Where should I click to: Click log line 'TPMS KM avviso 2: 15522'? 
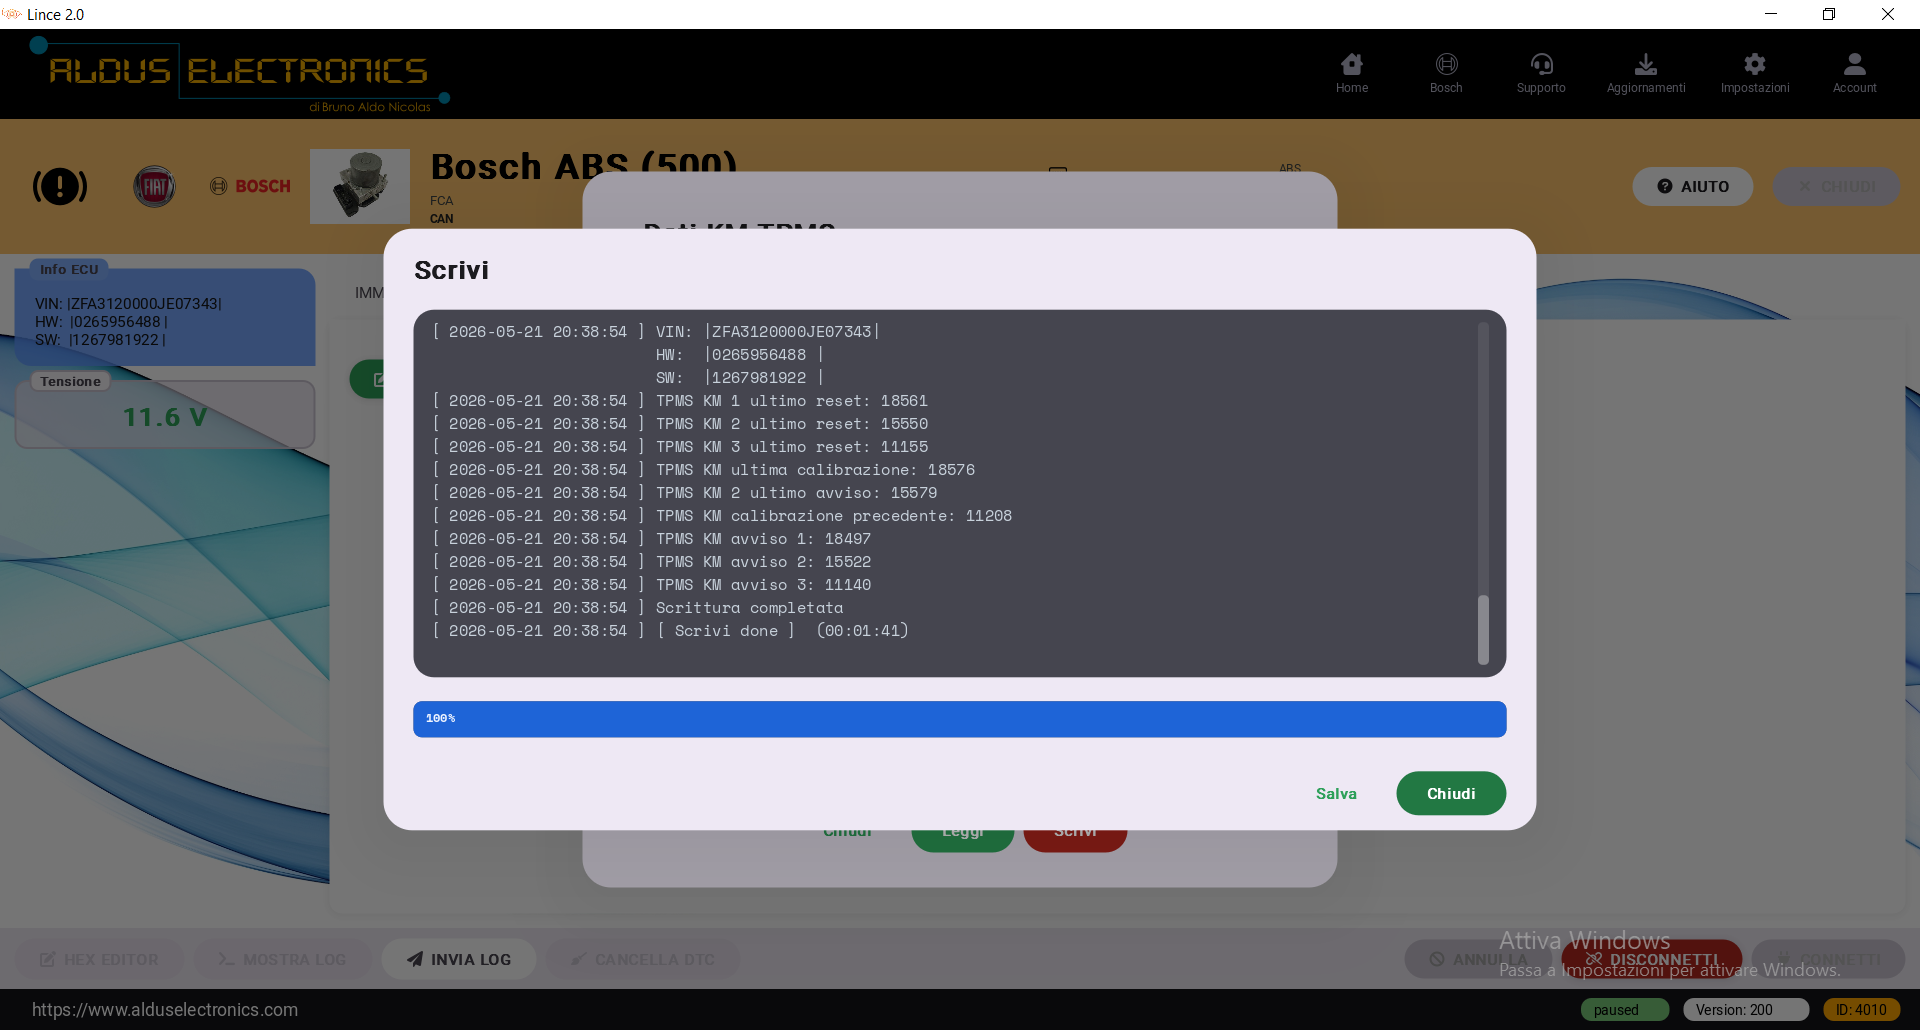(x=652, y=562)
